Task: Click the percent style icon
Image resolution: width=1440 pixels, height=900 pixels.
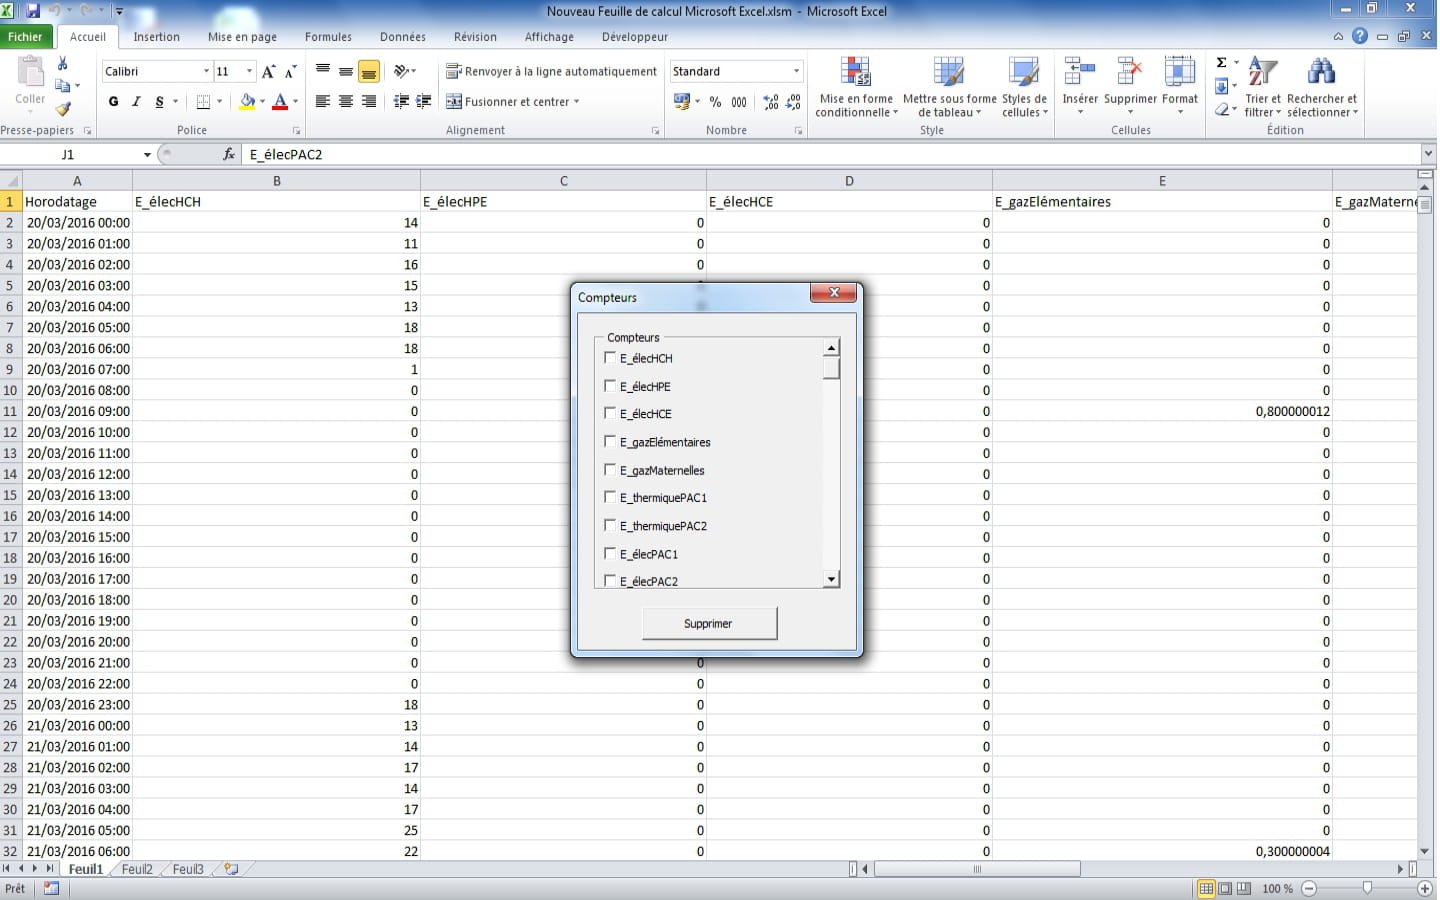Action: [x=715, y=101]
